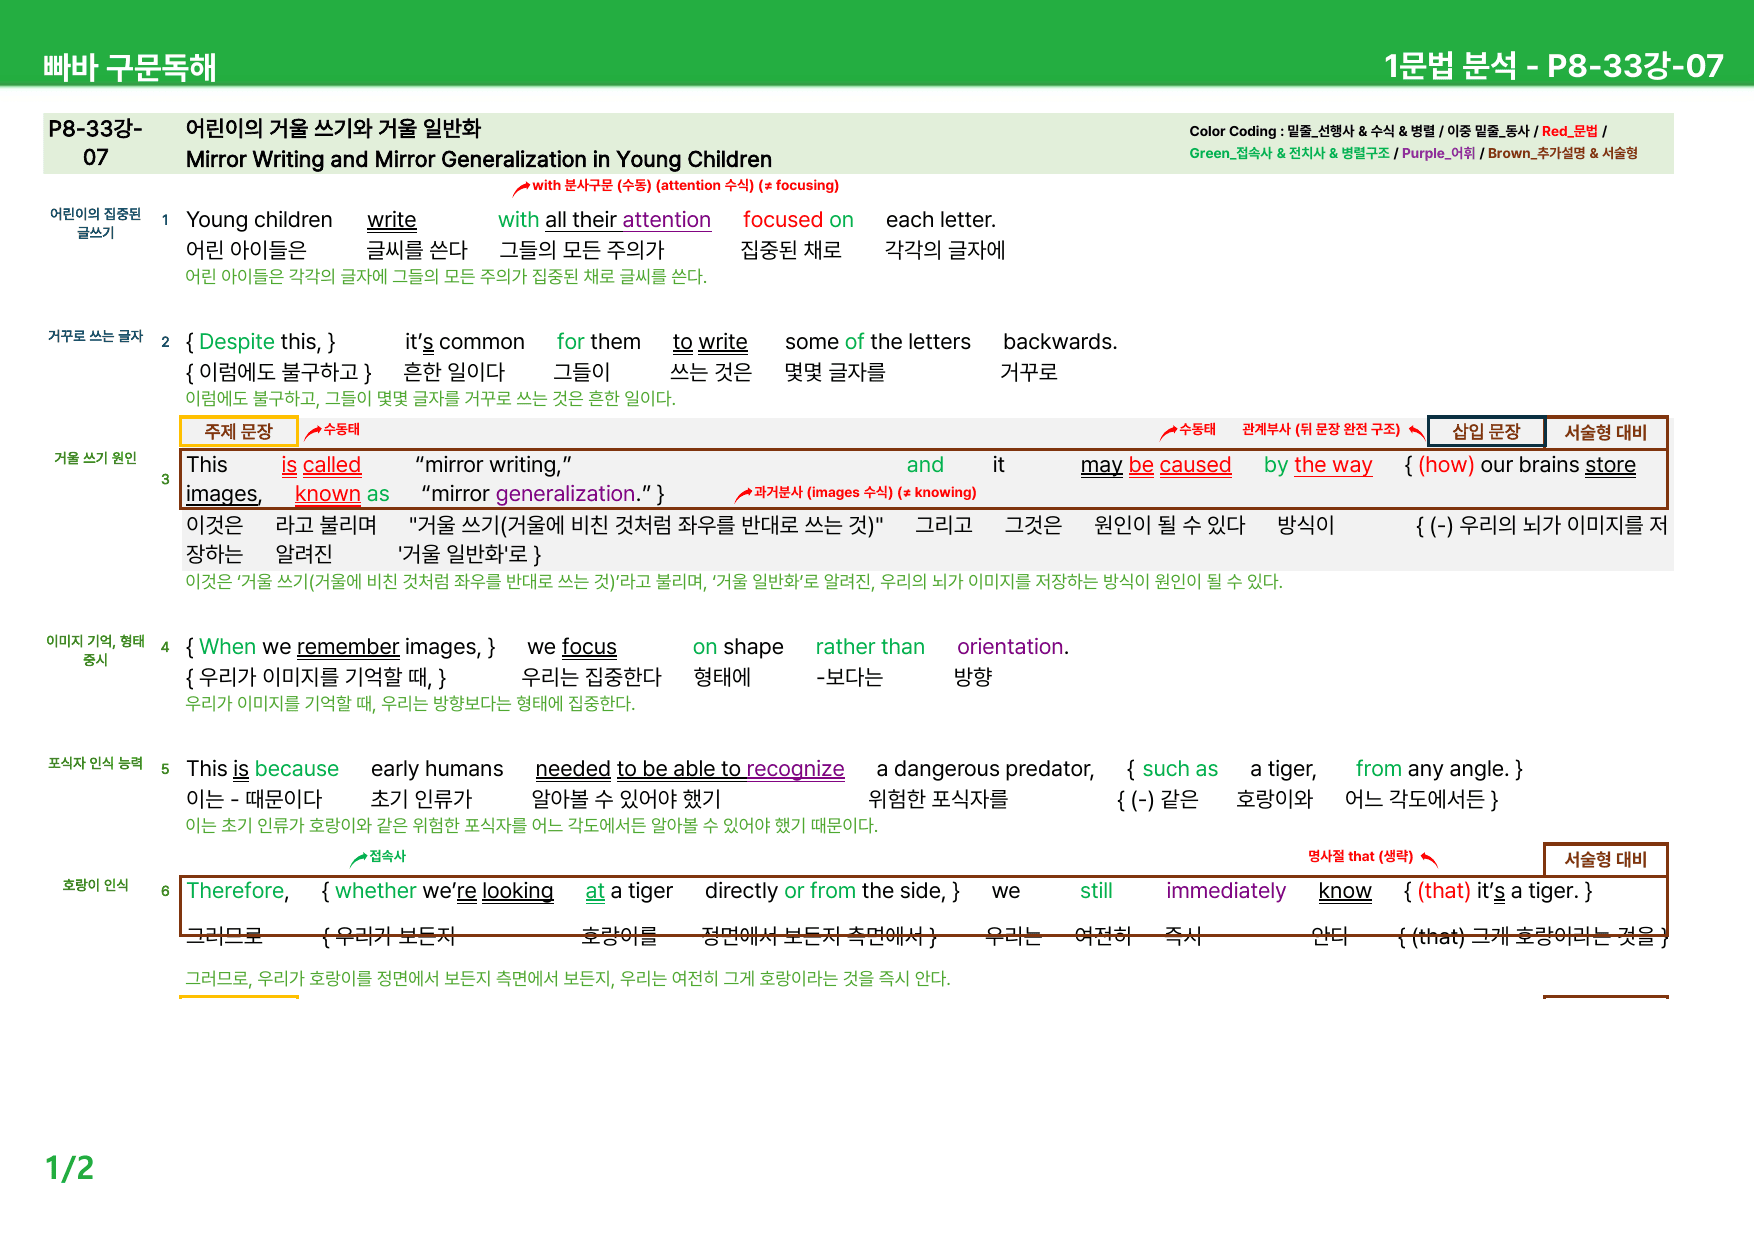This screenshot has height=1241, width=1754.
Task: Click the red phrase 'focused on'
Action: tap(798, 220)
